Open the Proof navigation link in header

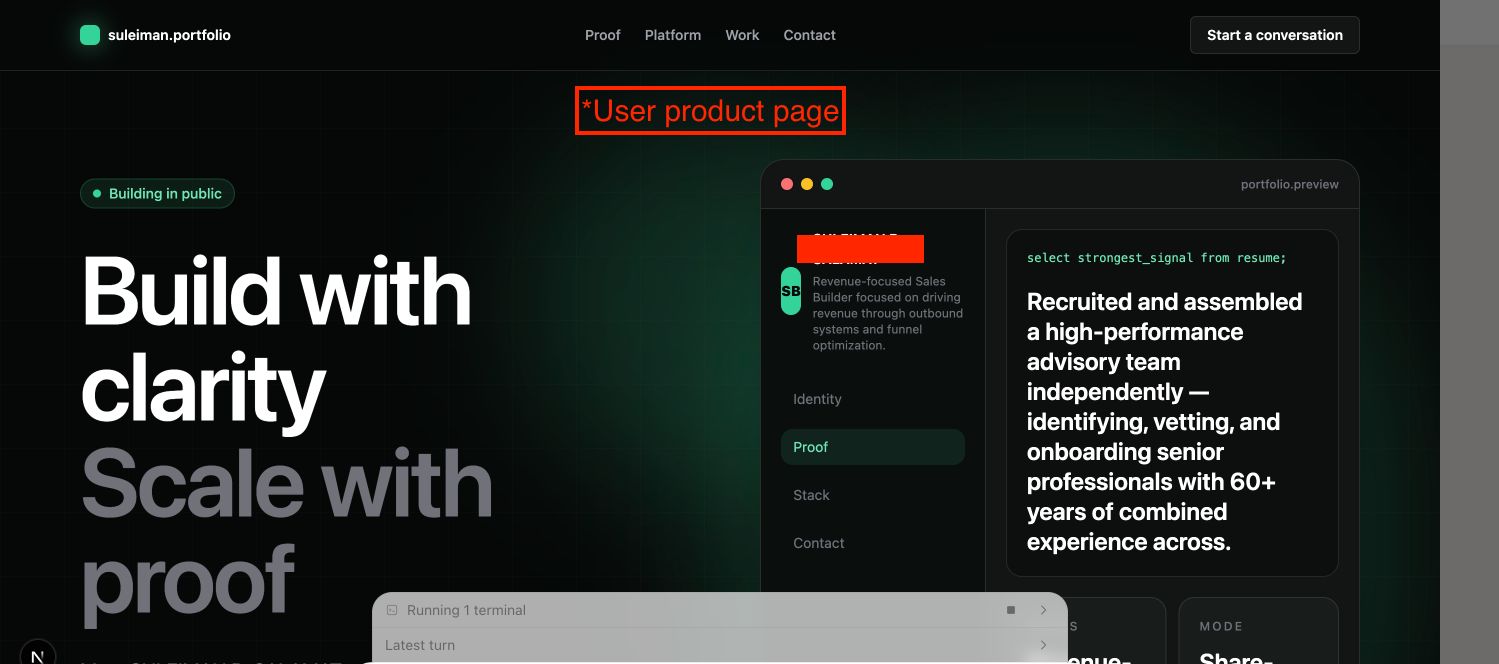(x=602, y=35)
